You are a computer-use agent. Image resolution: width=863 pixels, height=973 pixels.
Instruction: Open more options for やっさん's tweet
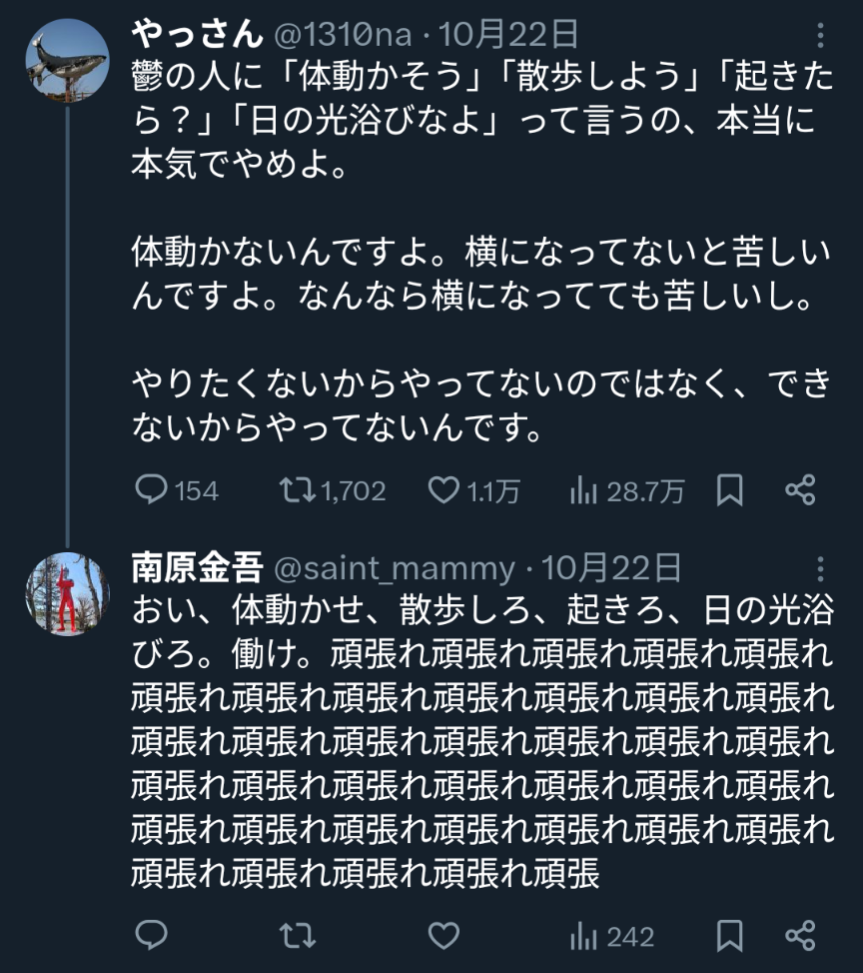[821, 37]
